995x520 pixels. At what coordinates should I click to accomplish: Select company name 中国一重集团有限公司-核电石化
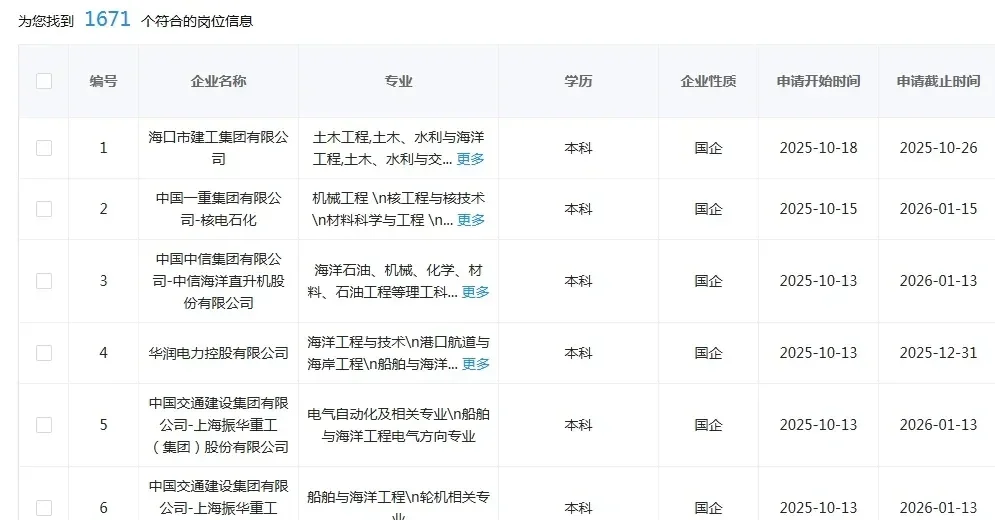click(x=218, y=209)
